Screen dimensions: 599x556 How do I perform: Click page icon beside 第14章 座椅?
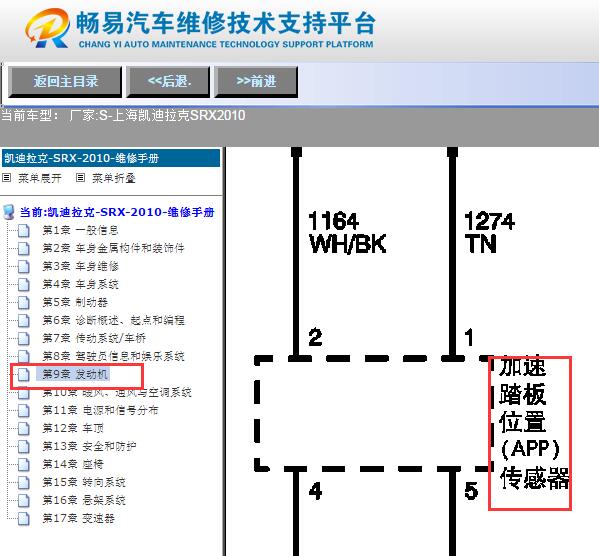click(24, 464)
